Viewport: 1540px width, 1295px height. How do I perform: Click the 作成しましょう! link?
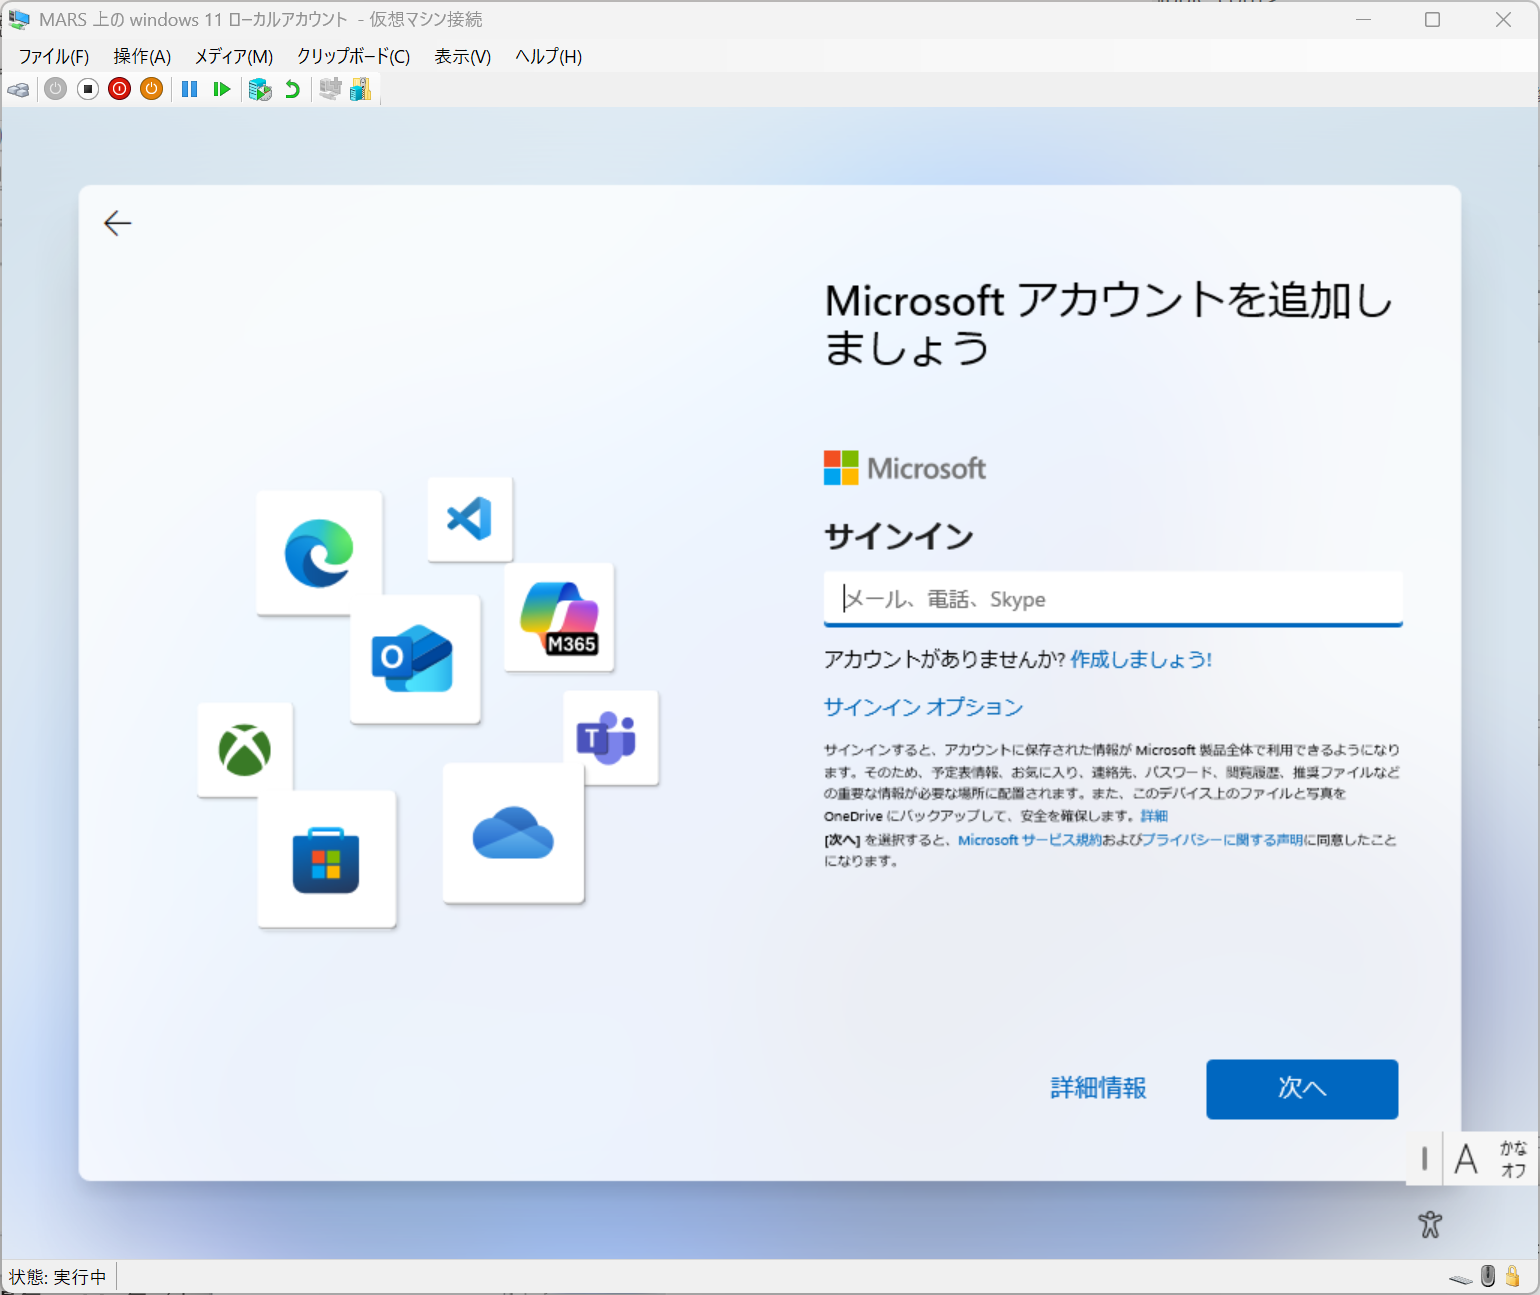(x=1141, y=660)
